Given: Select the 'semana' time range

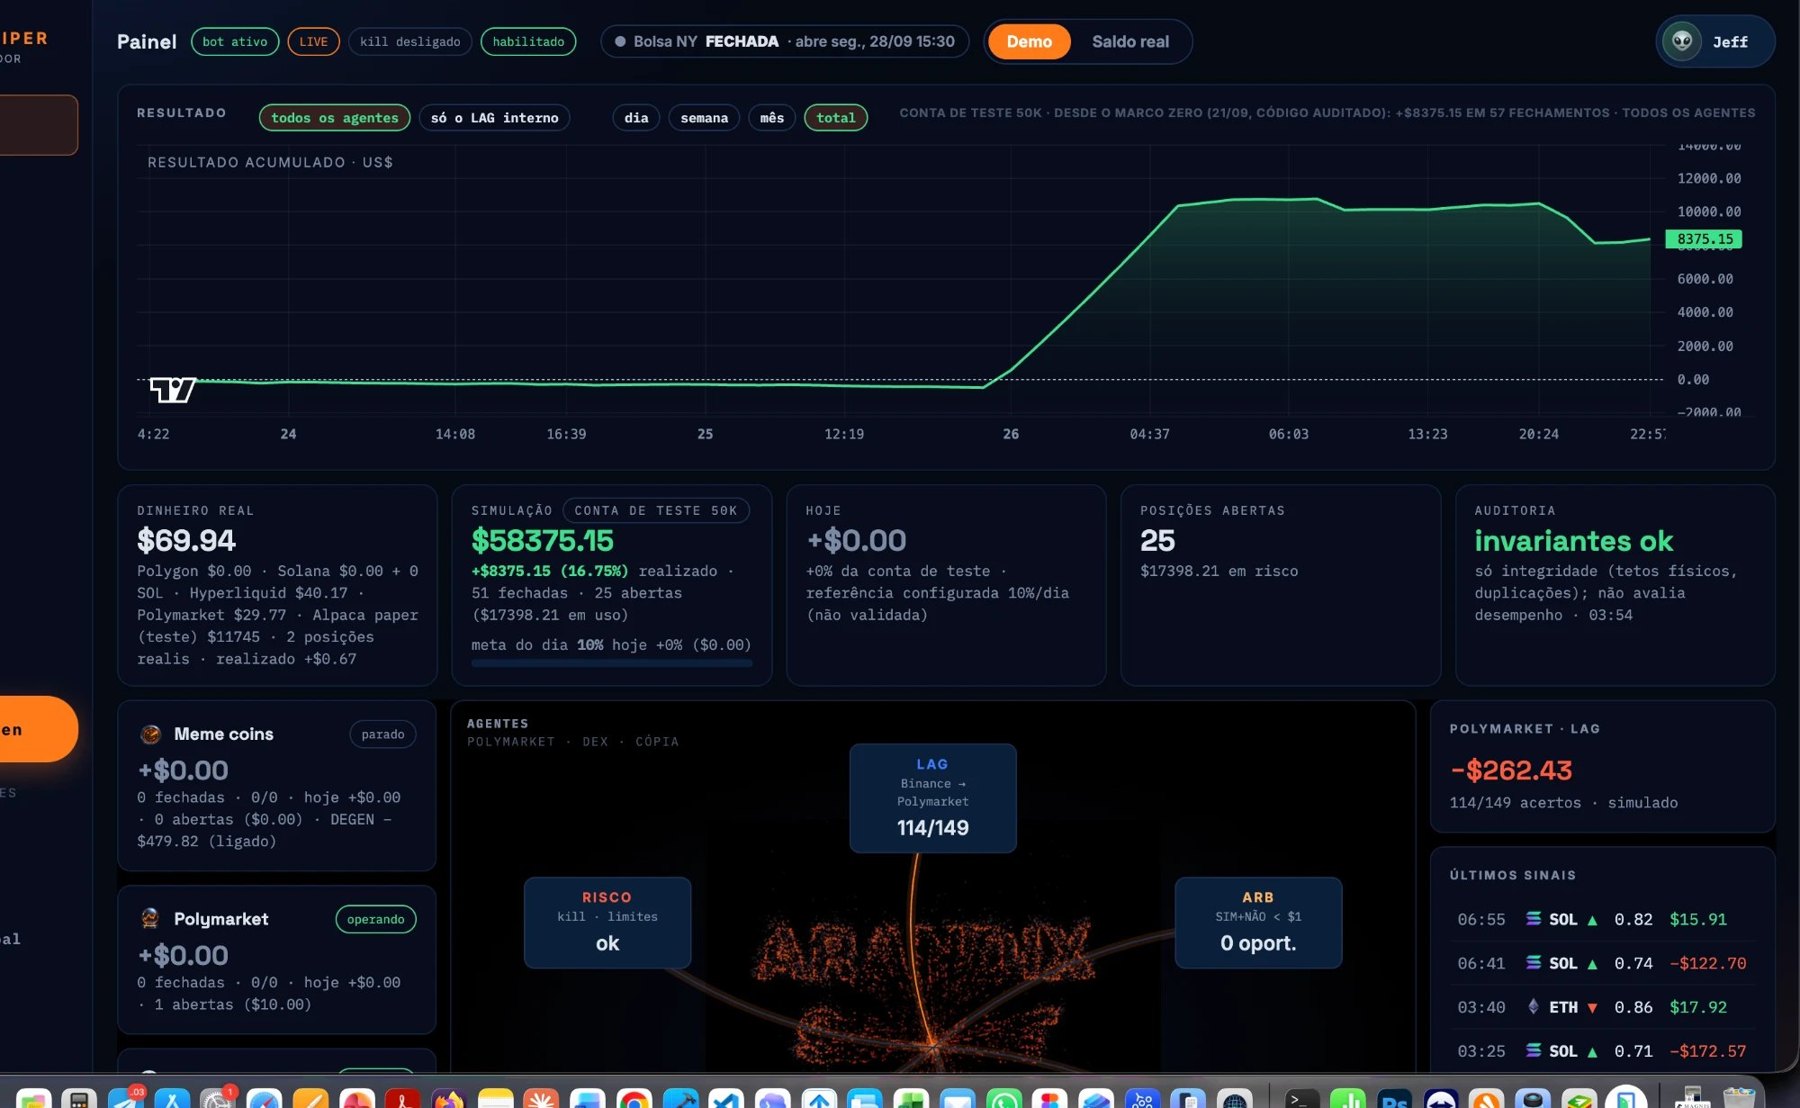Looking at the screenshot, I should pos(704,118).
